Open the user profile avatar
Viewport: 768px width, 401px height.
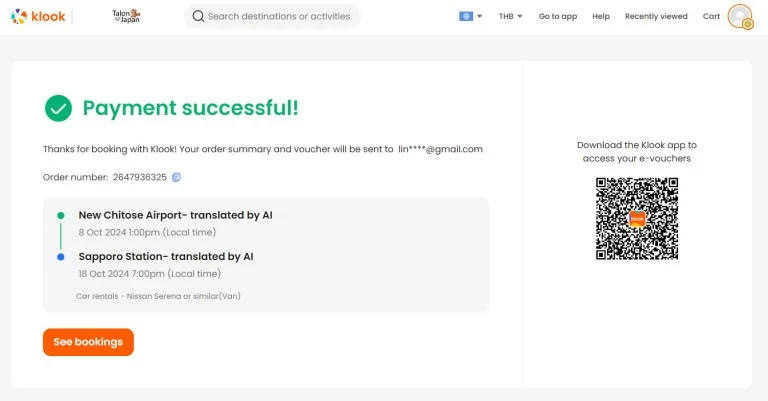point(740,16)
